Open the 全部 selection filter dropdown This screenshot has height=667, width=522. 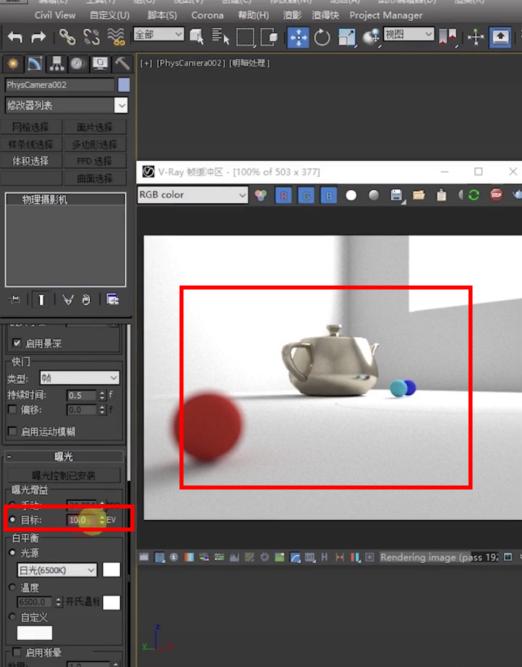tap(159, 34)
